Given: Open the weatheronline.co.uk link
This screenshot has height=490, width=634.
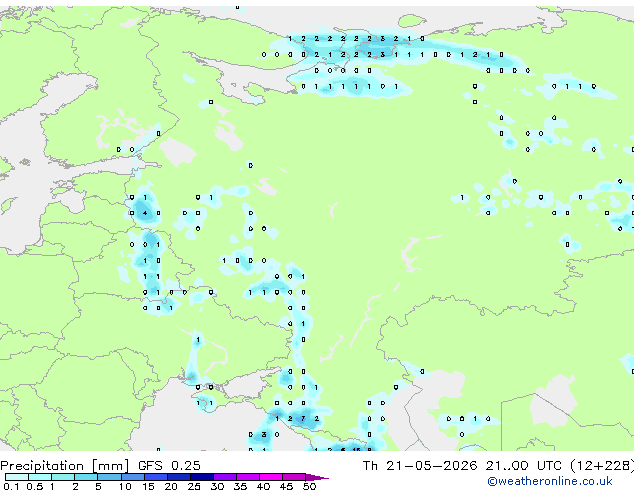Looking at the screenshot, I should tap(550, 481).
